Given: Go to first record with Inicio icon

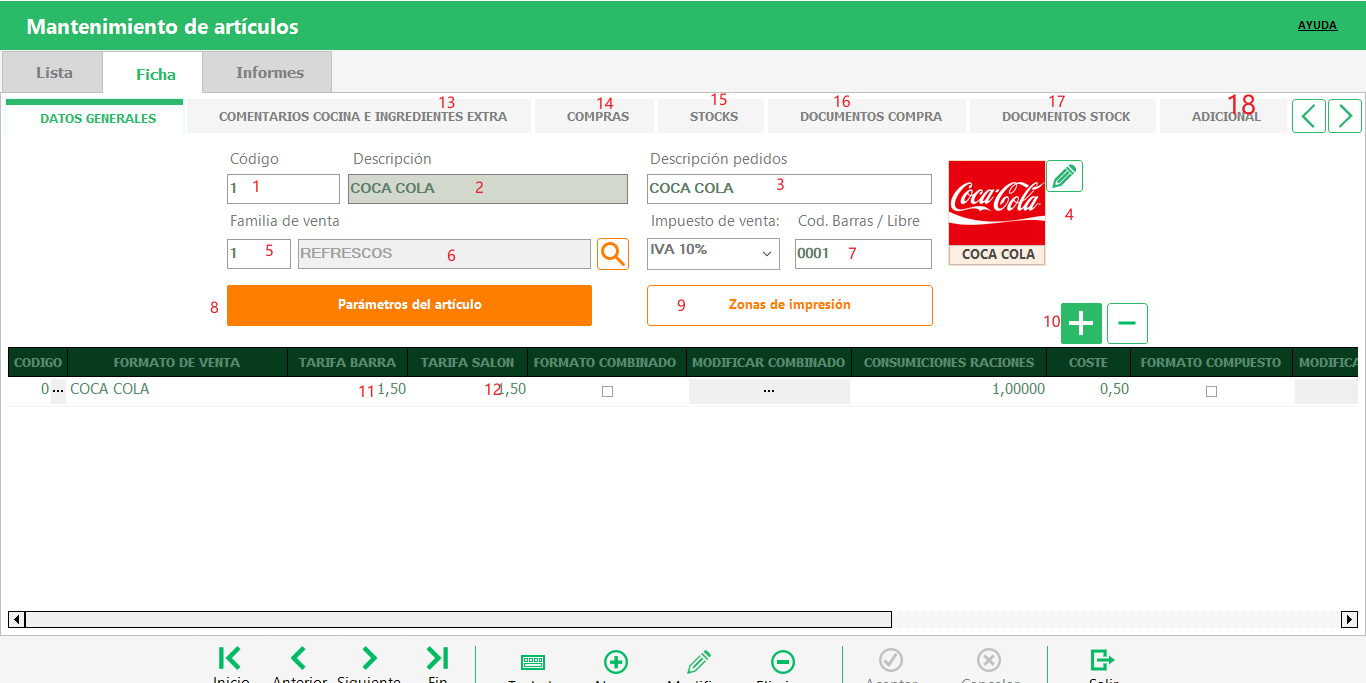Looking at the screenshot, I should click(230, 658).
